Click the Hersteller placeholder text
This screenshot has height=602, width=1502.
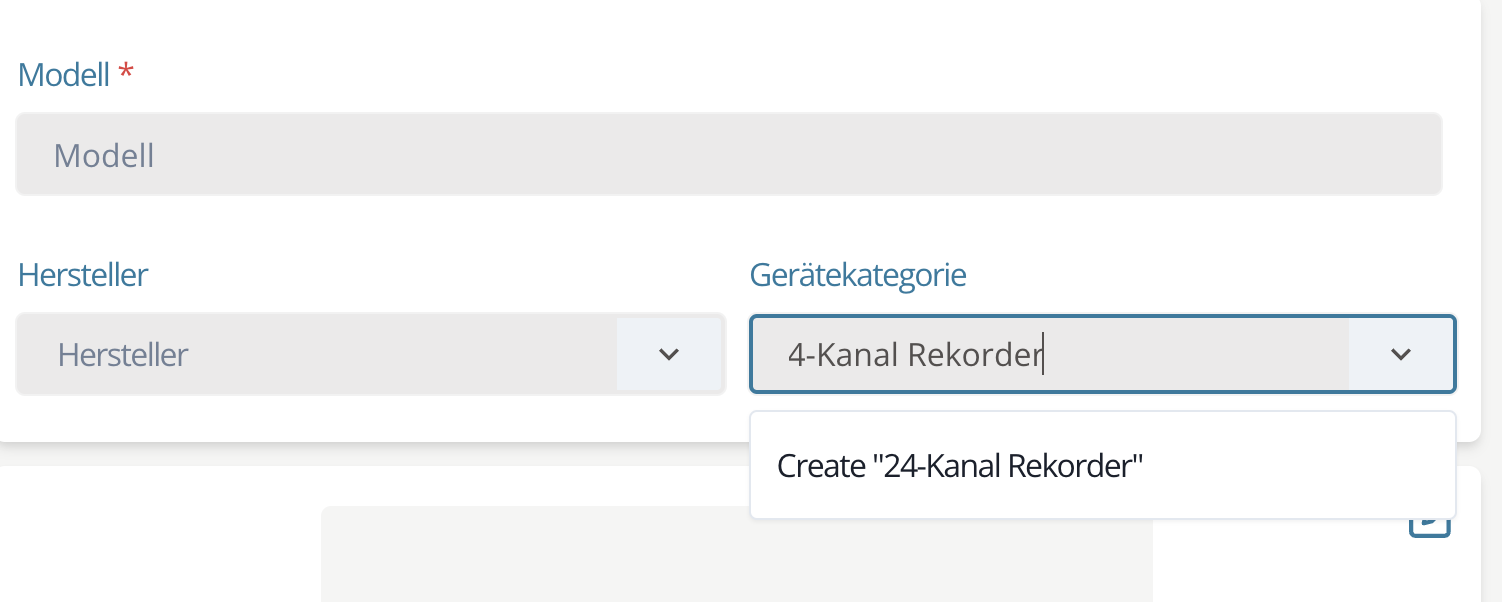point(123,354)
